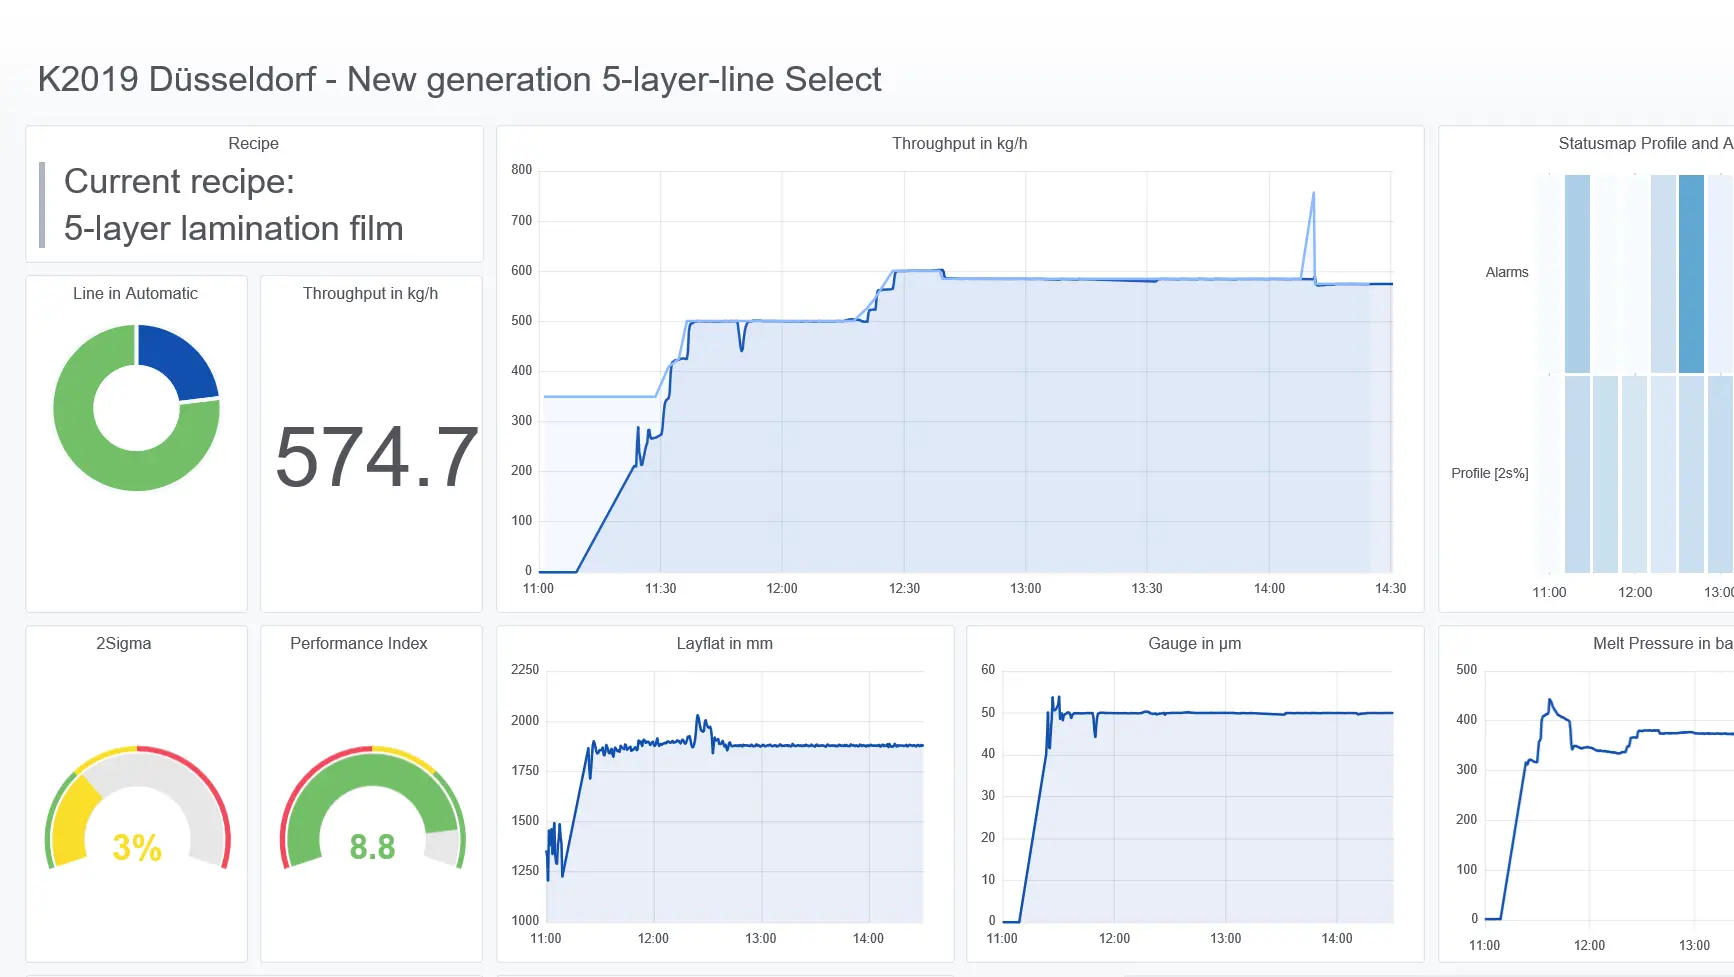Viewport: 1734px width, 977px height.
Task: Click the 8.8 Performance Index gauge value
Action: click(372, 847)
